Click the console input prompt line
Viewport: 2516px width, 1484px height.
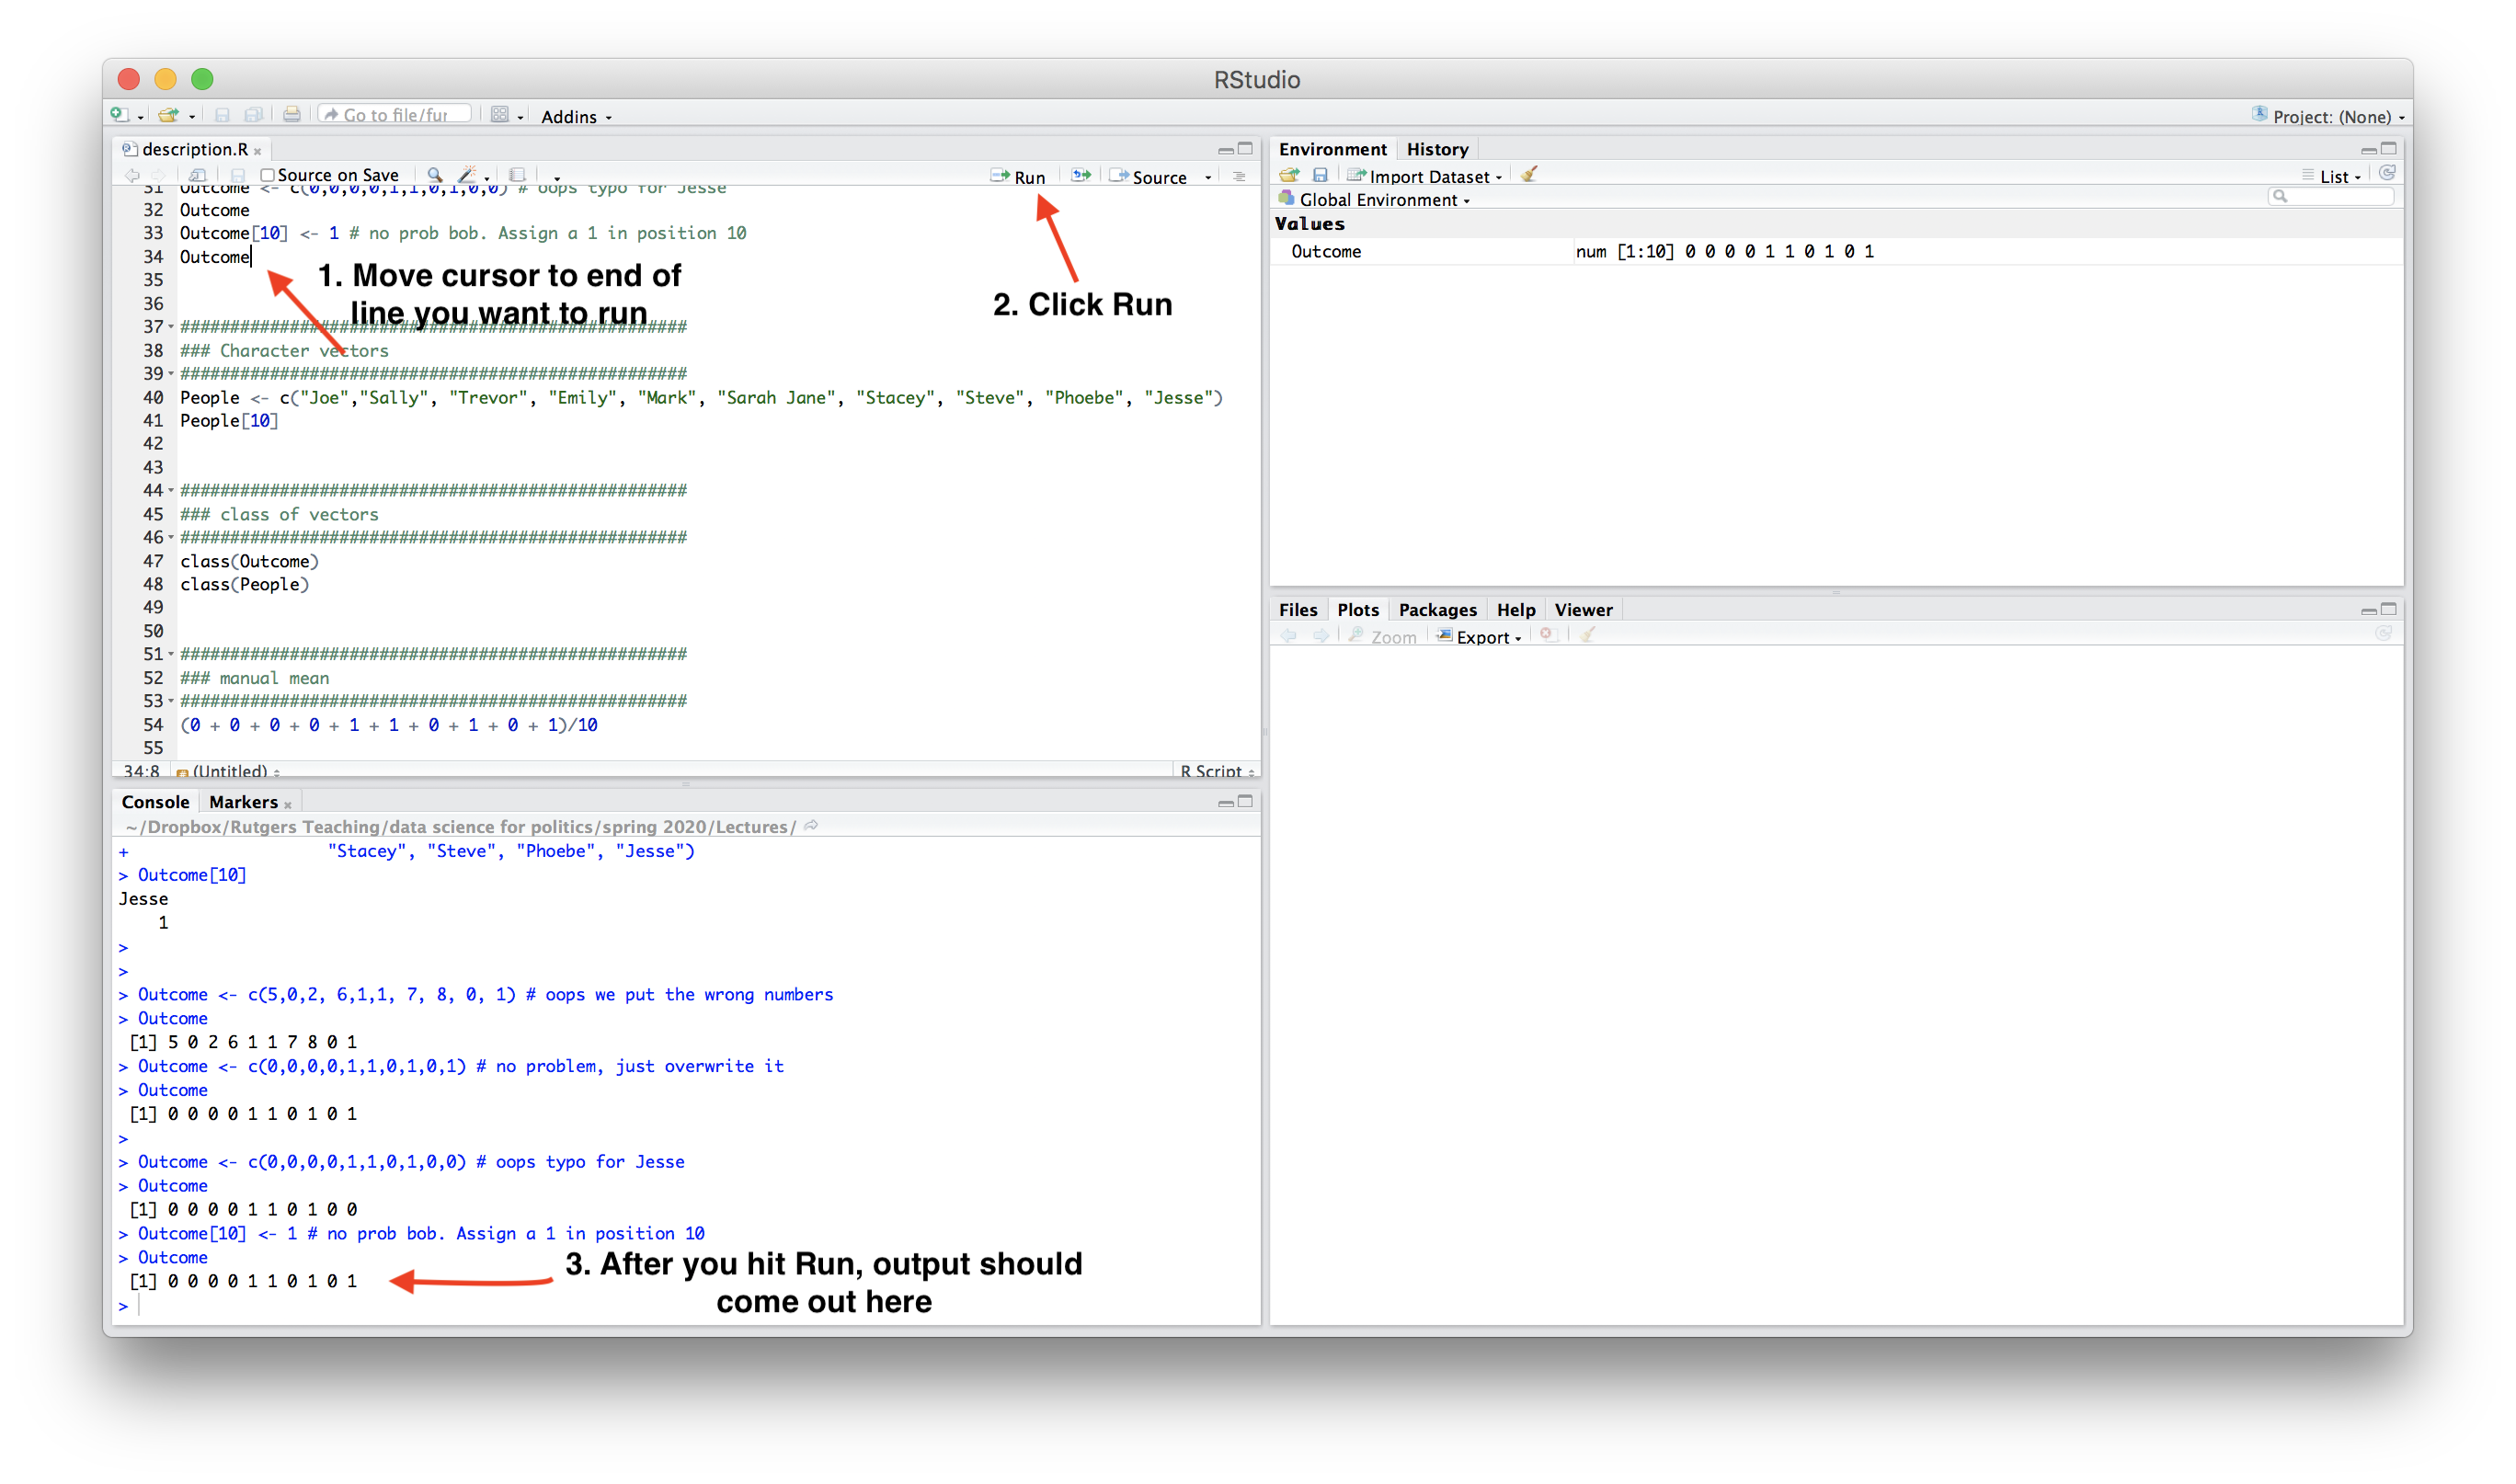coord(685,1306)
